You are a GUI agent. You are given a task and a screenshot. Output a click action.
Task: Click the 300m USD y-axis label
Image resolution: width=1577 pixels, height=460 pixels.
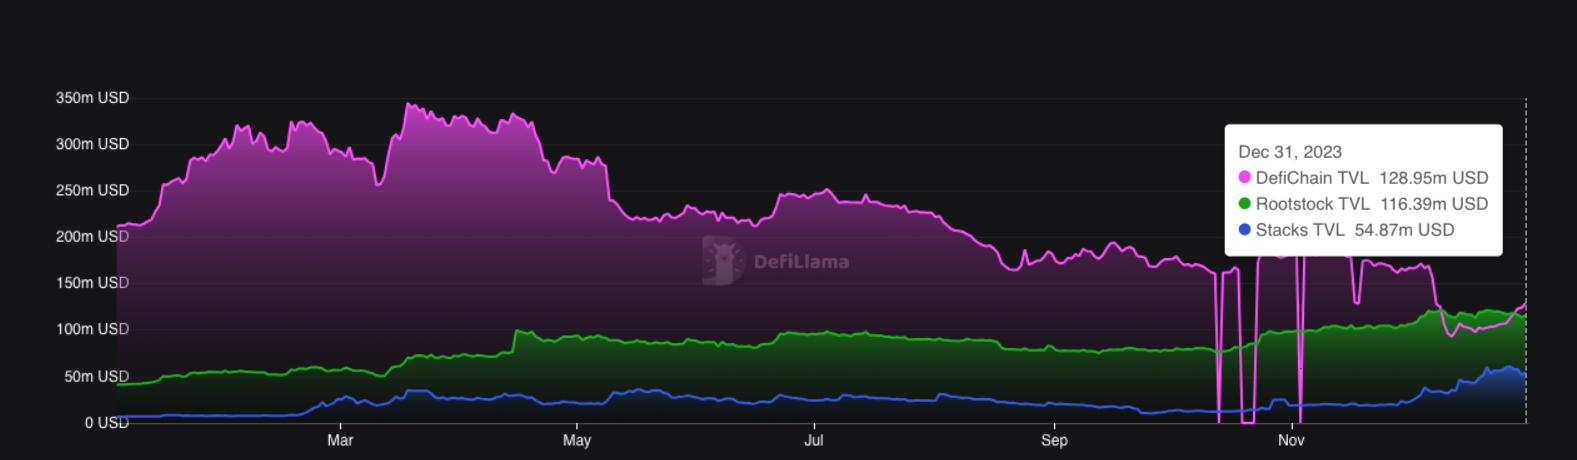[92, 144]
